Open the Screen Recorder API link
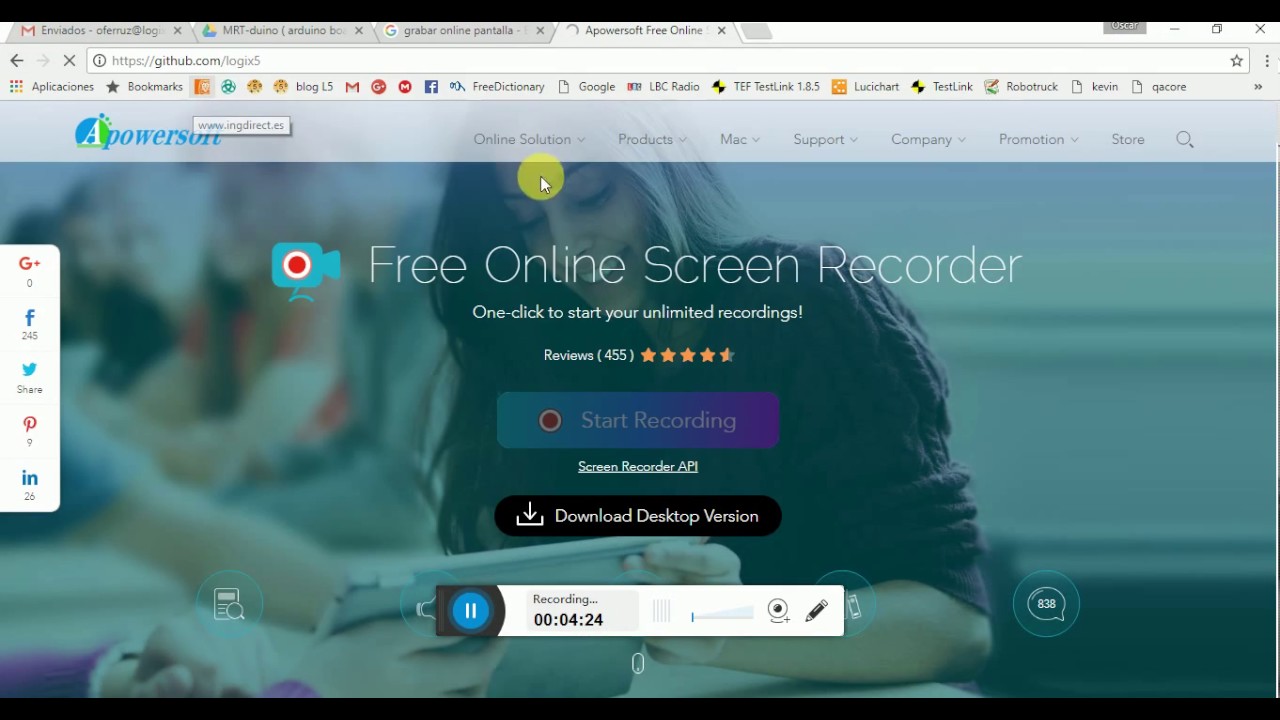Screen dimensions: 1280x720 point(638,466)
